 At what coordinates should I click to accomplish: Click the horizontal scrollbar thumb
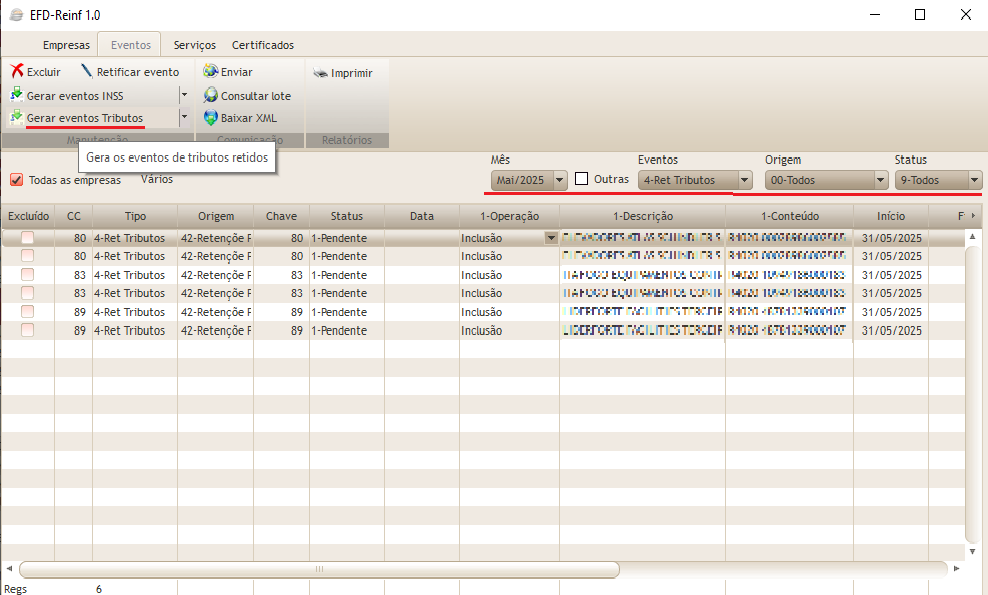pyautogui.click(x=319, y=569)
